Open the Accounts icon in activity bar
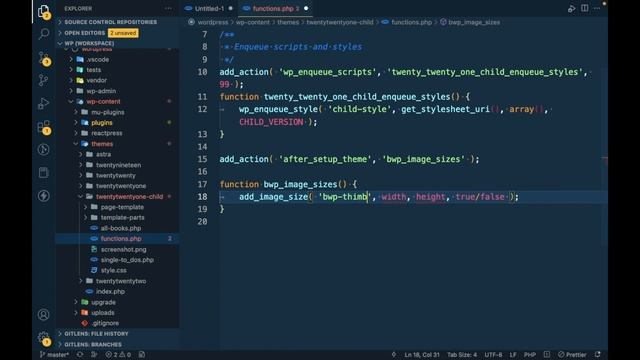 coord(44,315)
